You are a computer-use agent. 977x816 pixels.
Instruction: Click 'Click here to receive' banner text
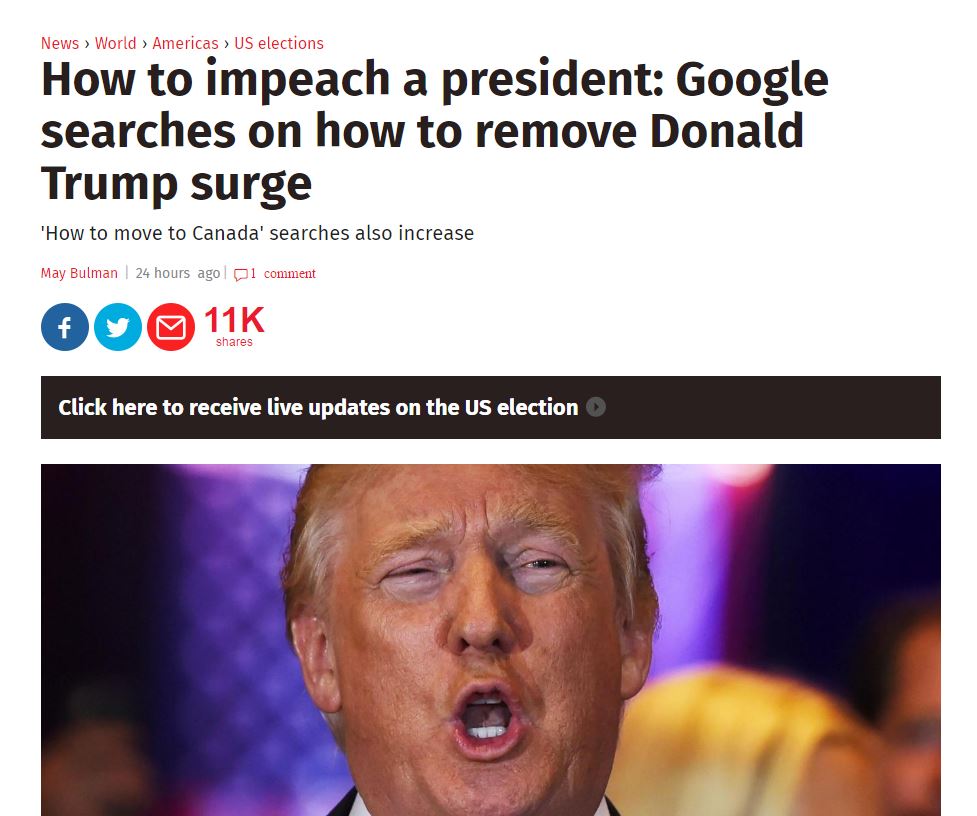tap(160, 407)
